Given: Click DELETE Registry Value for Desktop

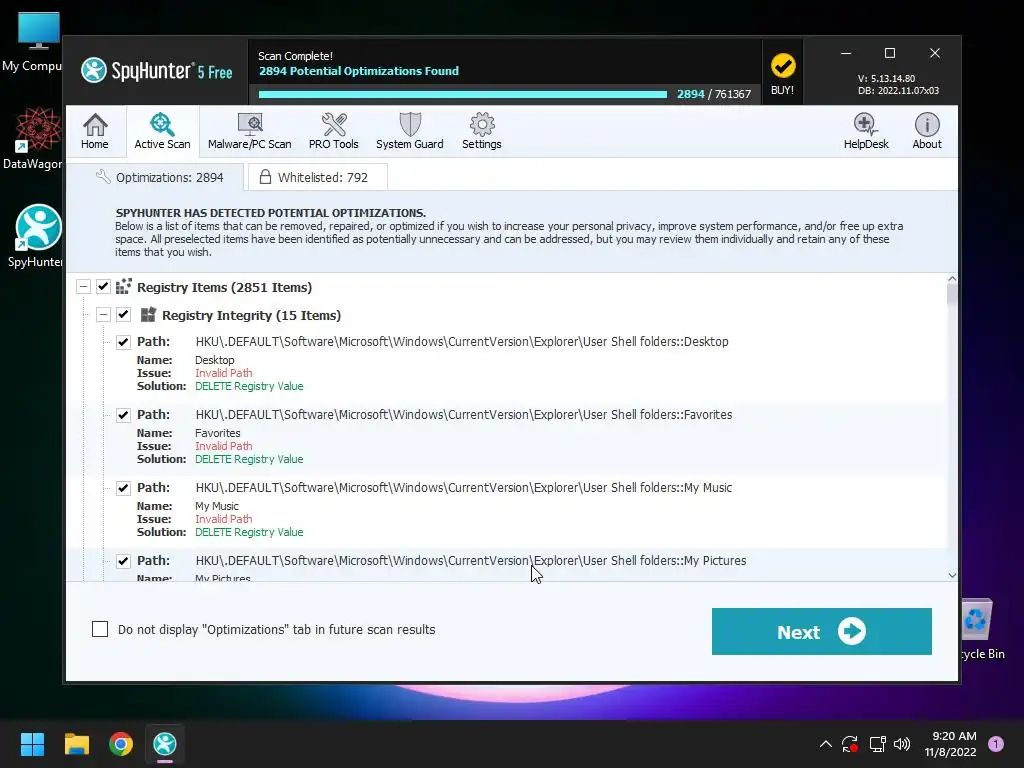Looking at the screenshot, I should (249, 386).
